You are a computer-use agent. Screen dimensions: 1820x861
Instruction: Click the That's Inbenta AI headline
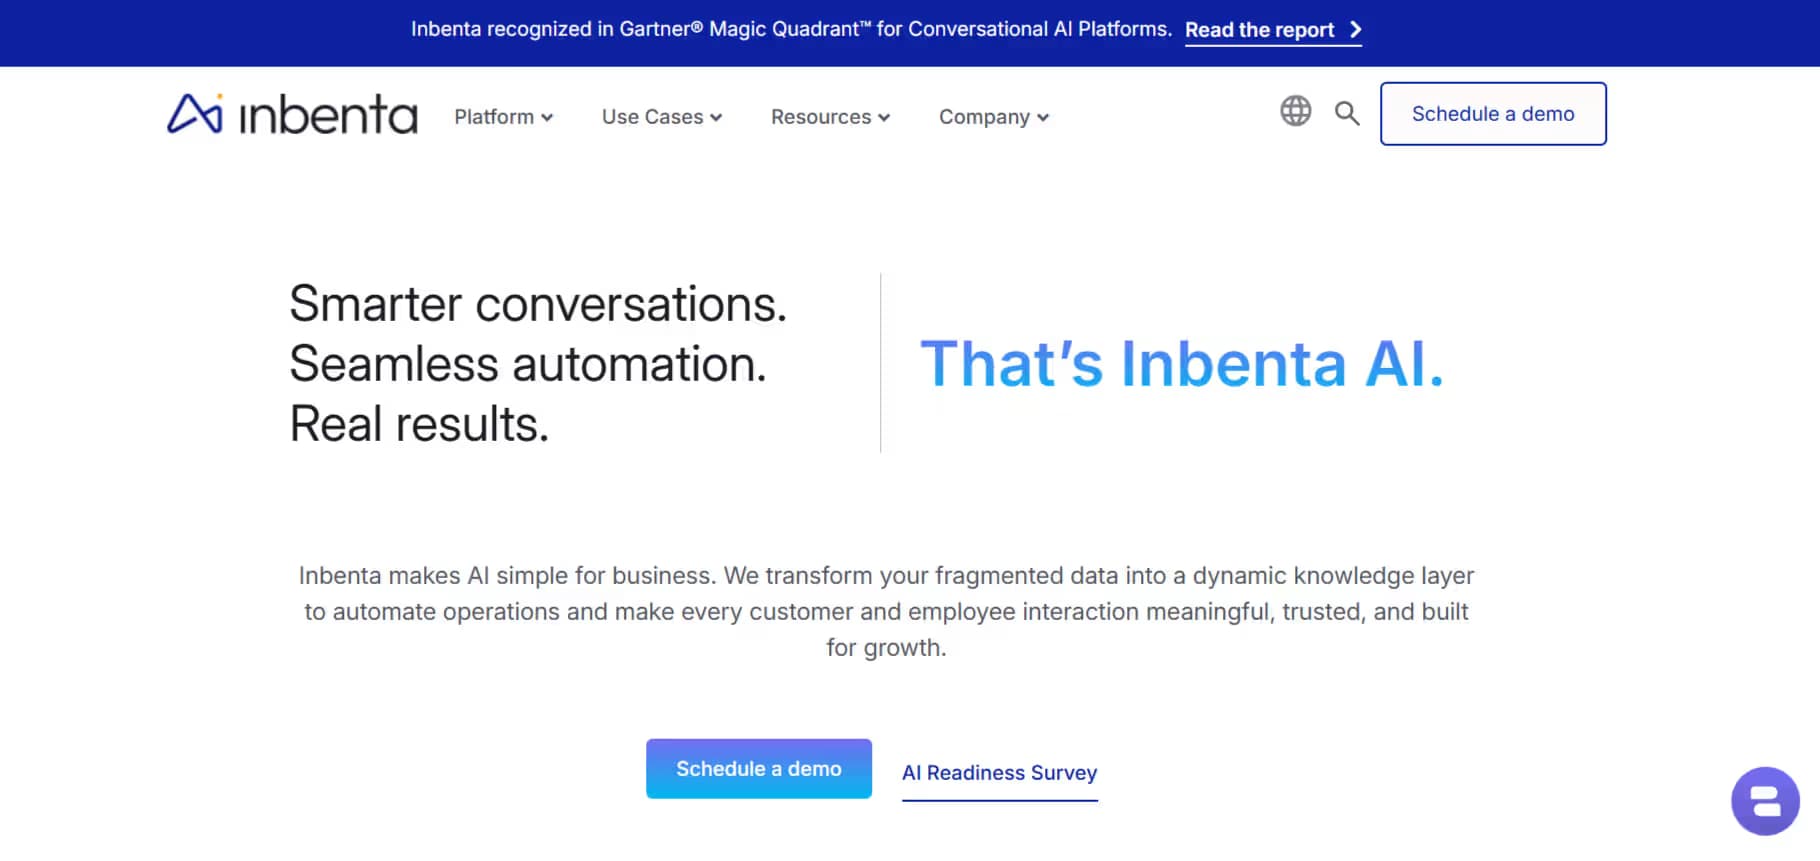(x=1182, y=363)
